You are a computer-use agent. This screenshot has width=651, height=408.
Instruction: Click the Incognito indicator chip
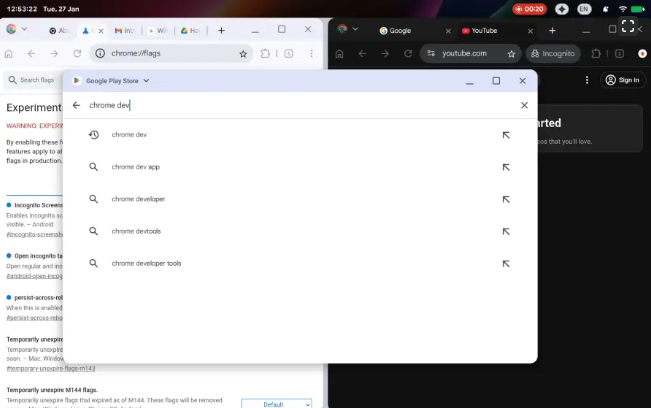click(x=553, y=54)
